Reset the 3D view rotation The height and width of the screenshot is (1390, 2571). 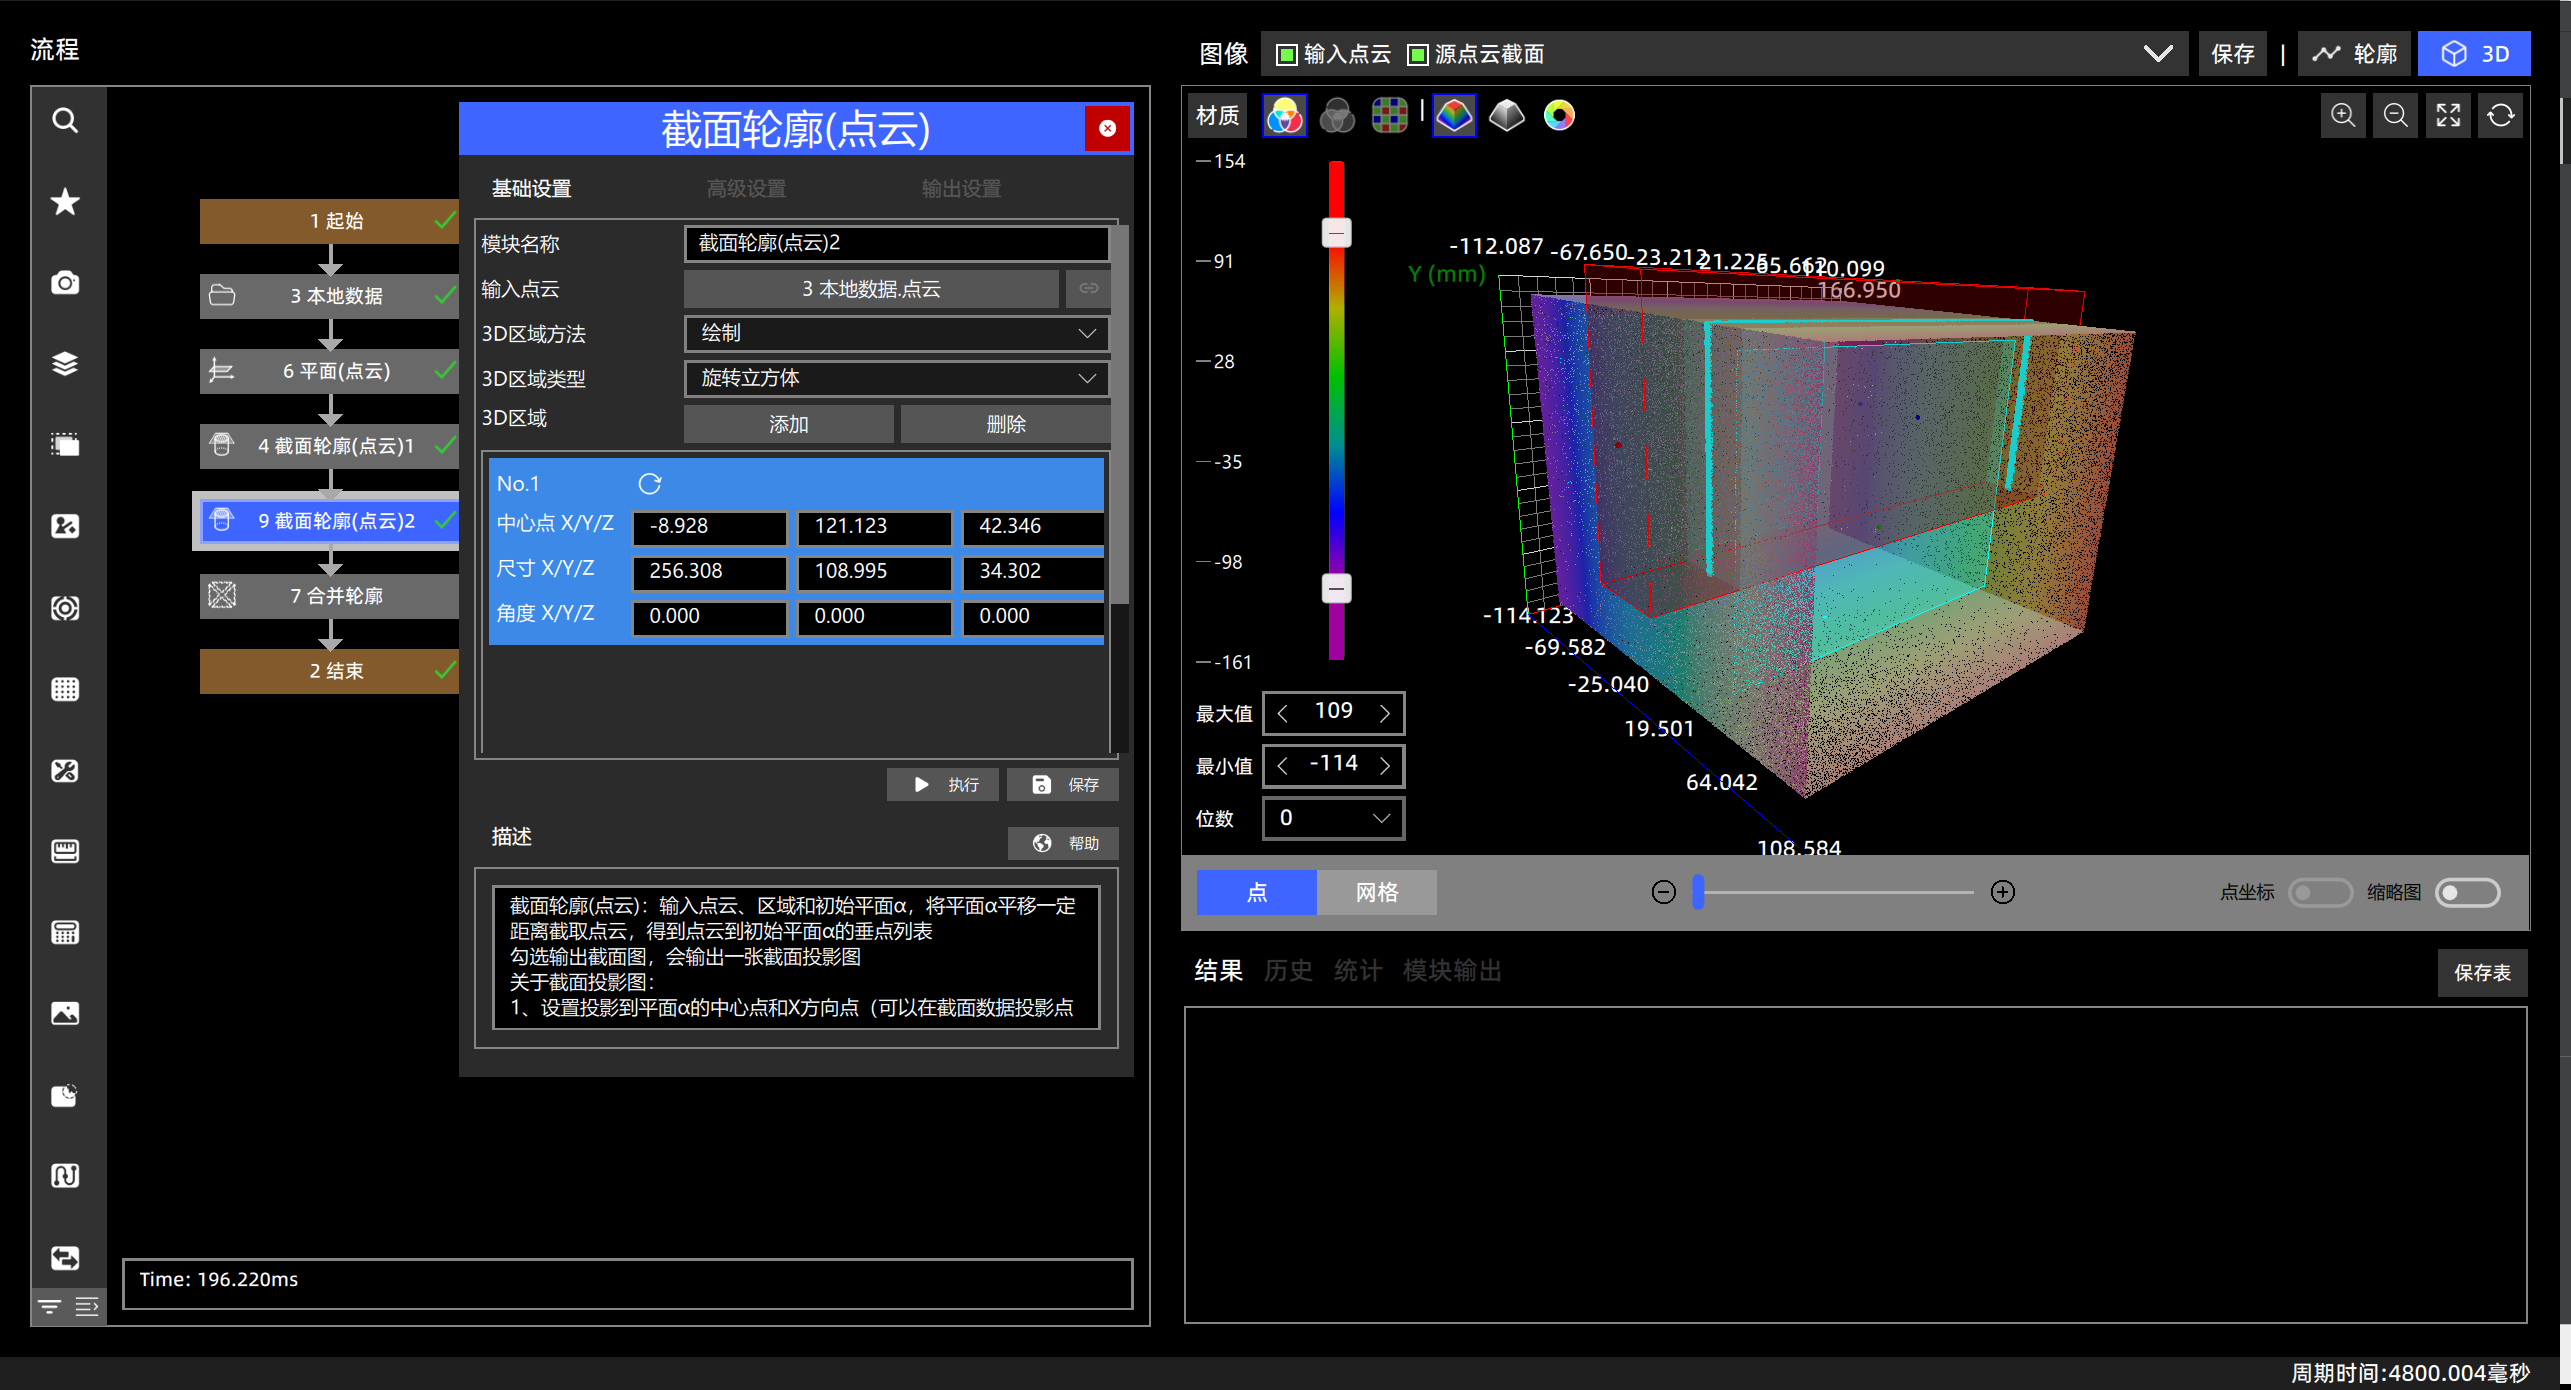tap(2500, 116)
